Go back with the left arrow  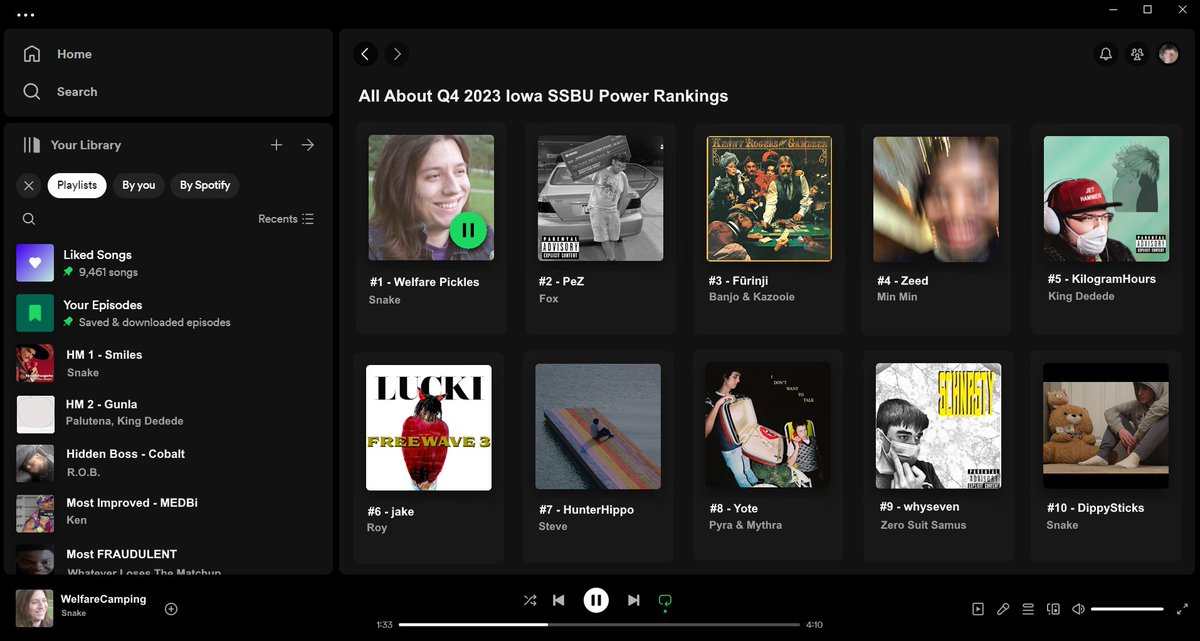(x=365, y=54)
